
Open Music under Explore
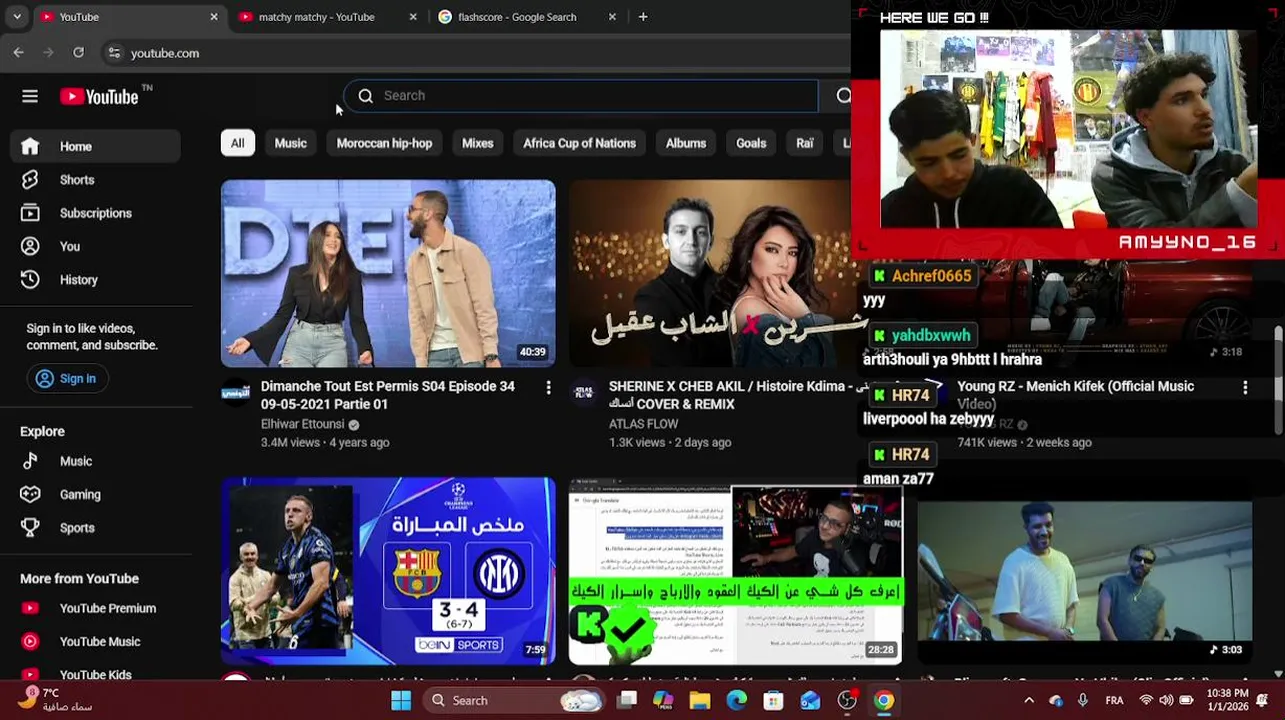click(95, 461)
